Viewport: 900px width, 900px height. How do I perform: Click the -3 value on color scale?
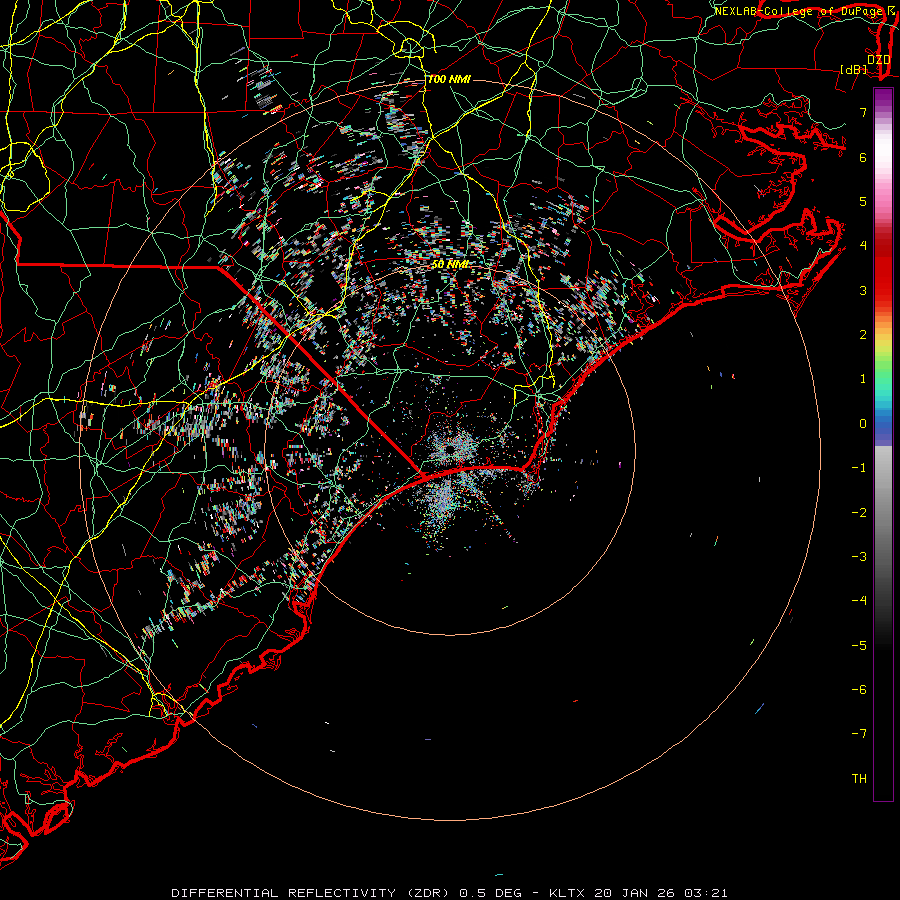point(859,557)
